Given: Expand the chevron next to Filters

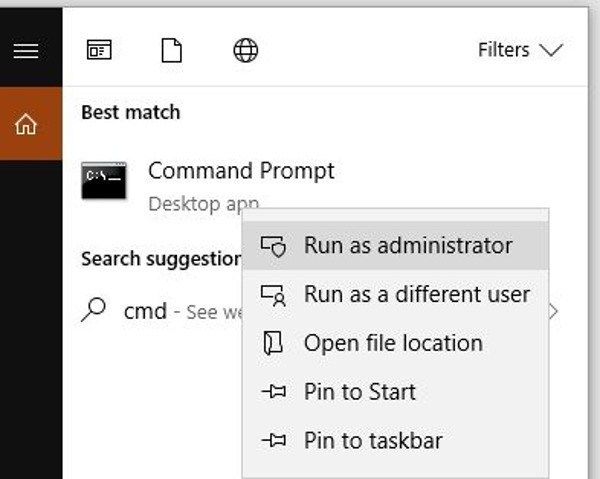Looking at the screenshot, I should point(551,50).
